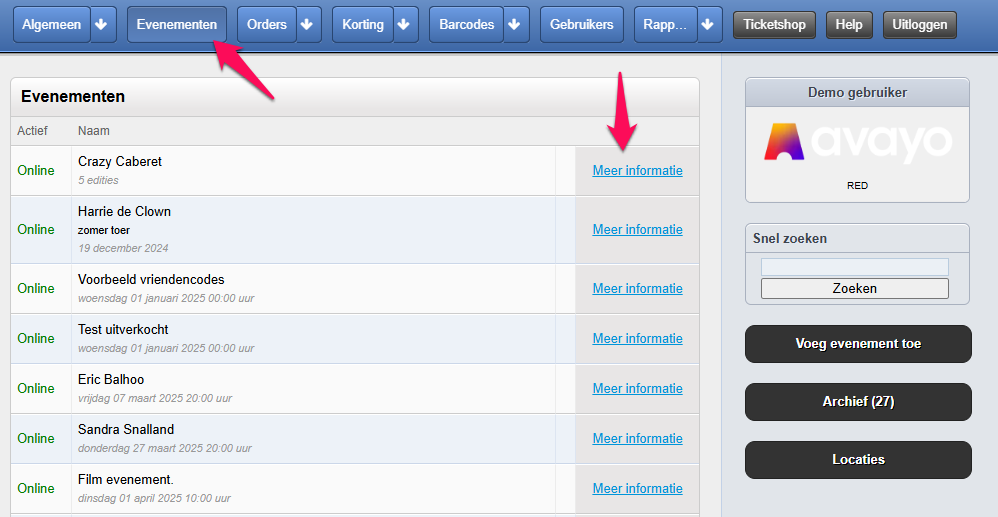Screen dimensions: 998x517
Task: Click the Naam column header
Action: (x=94, y=131)
